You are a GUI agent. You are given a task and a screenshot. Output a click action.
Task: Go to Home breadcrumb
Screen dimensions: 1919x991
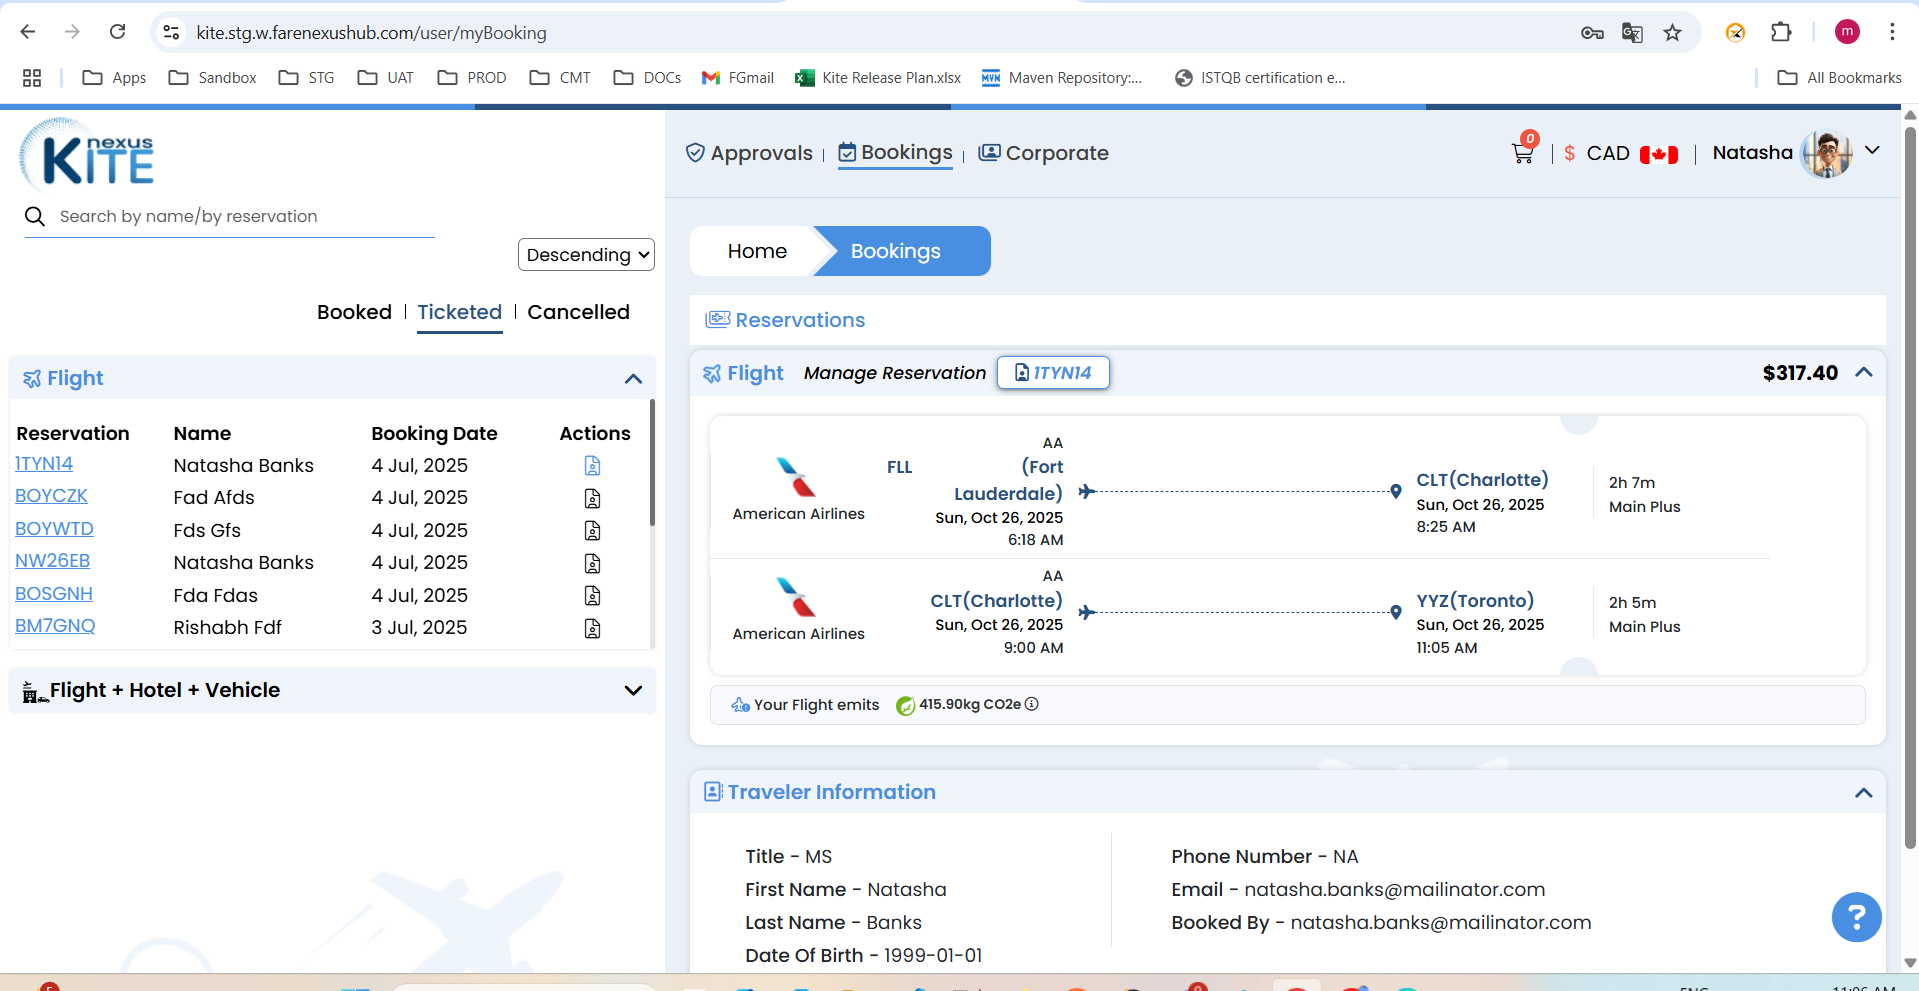coord(757,251)
